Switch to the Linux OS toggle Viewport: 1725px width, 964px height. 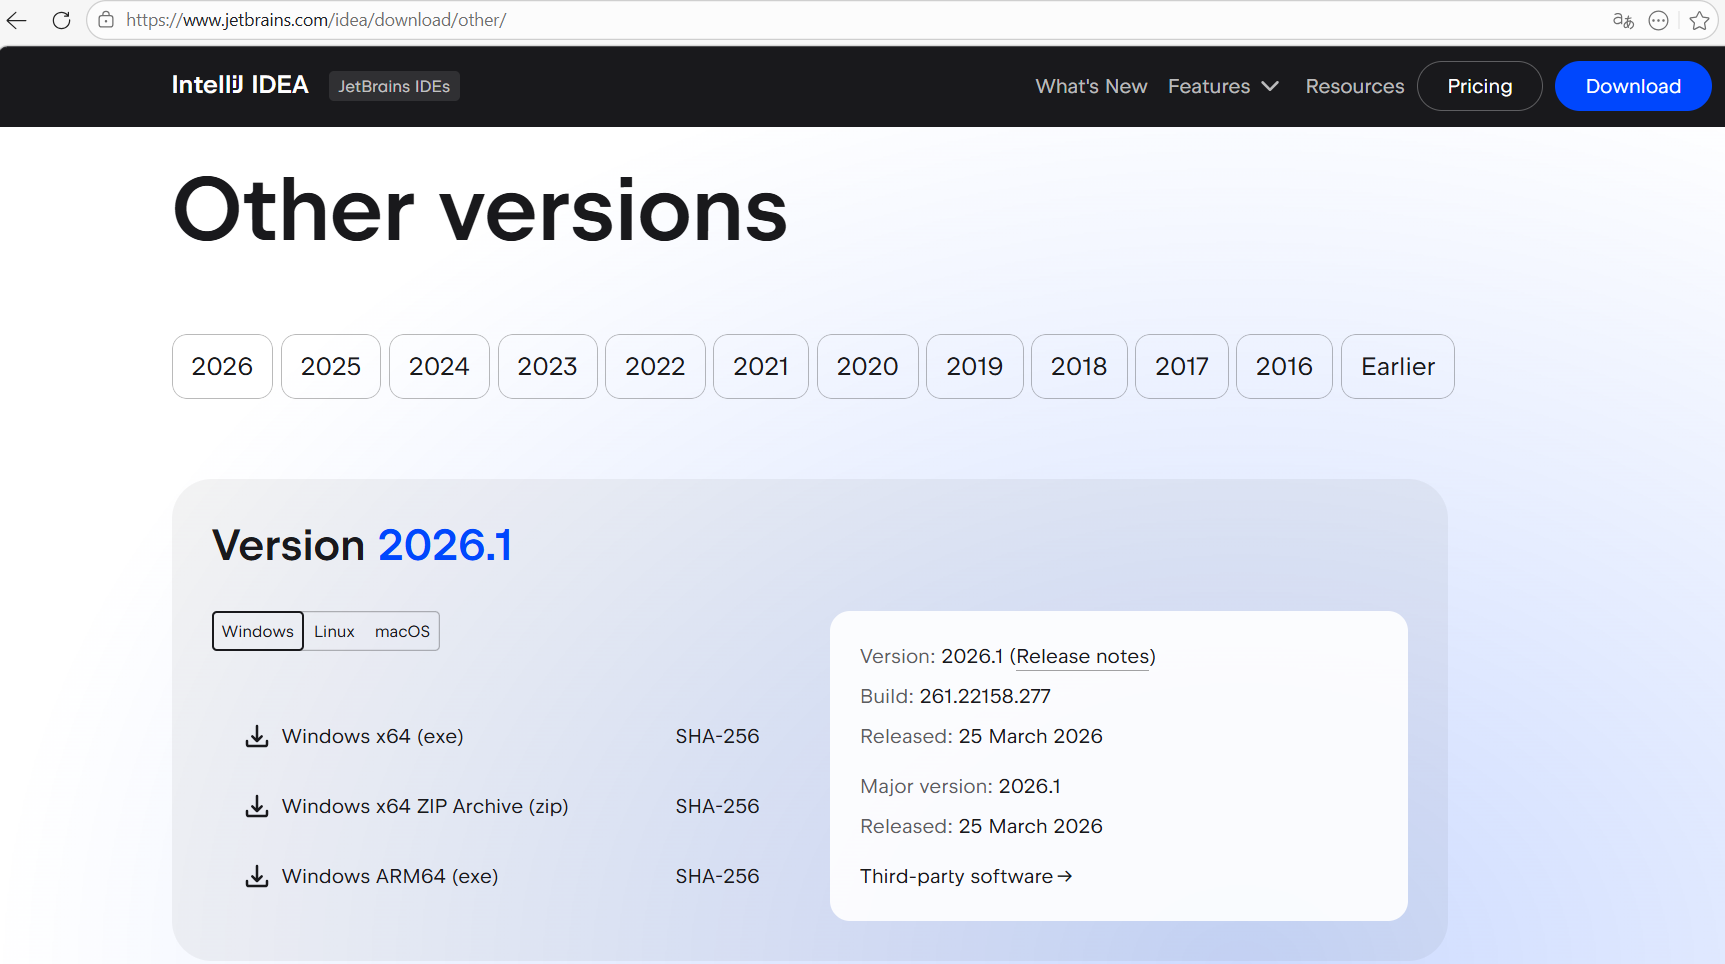pos(334,631)
